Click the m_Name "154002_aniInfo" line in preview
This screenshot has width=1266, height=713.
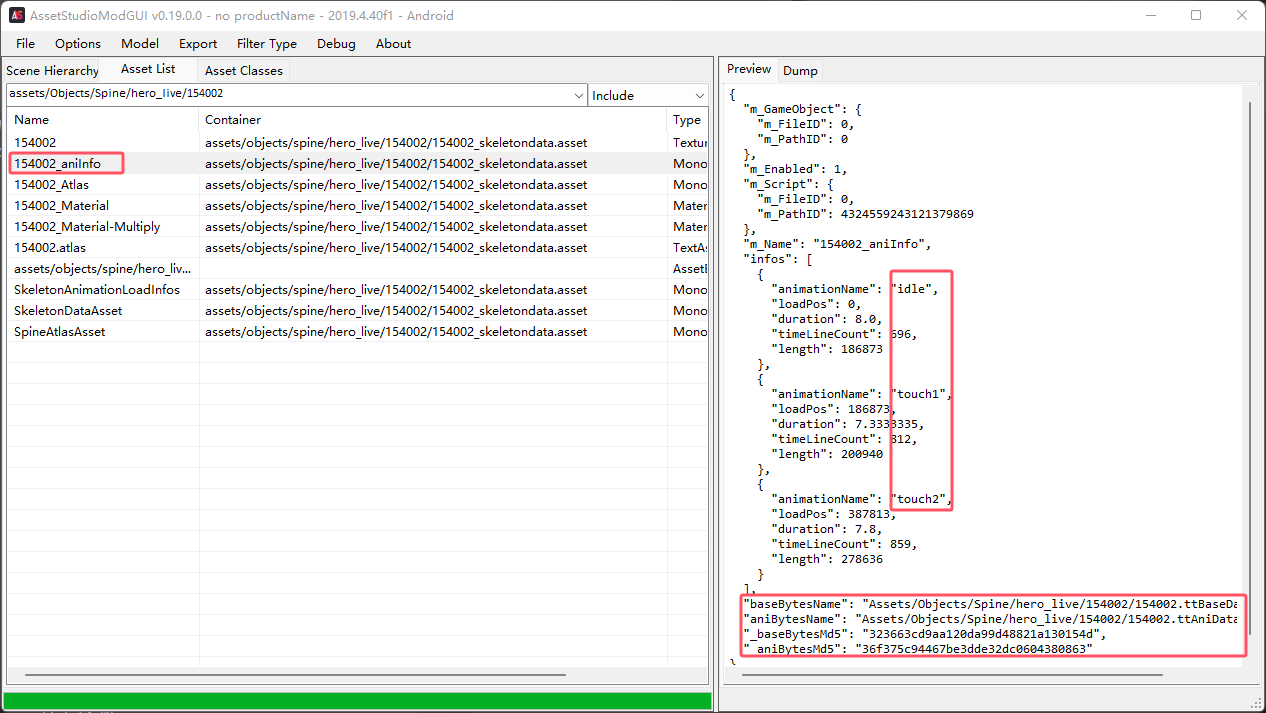[838, 244]
